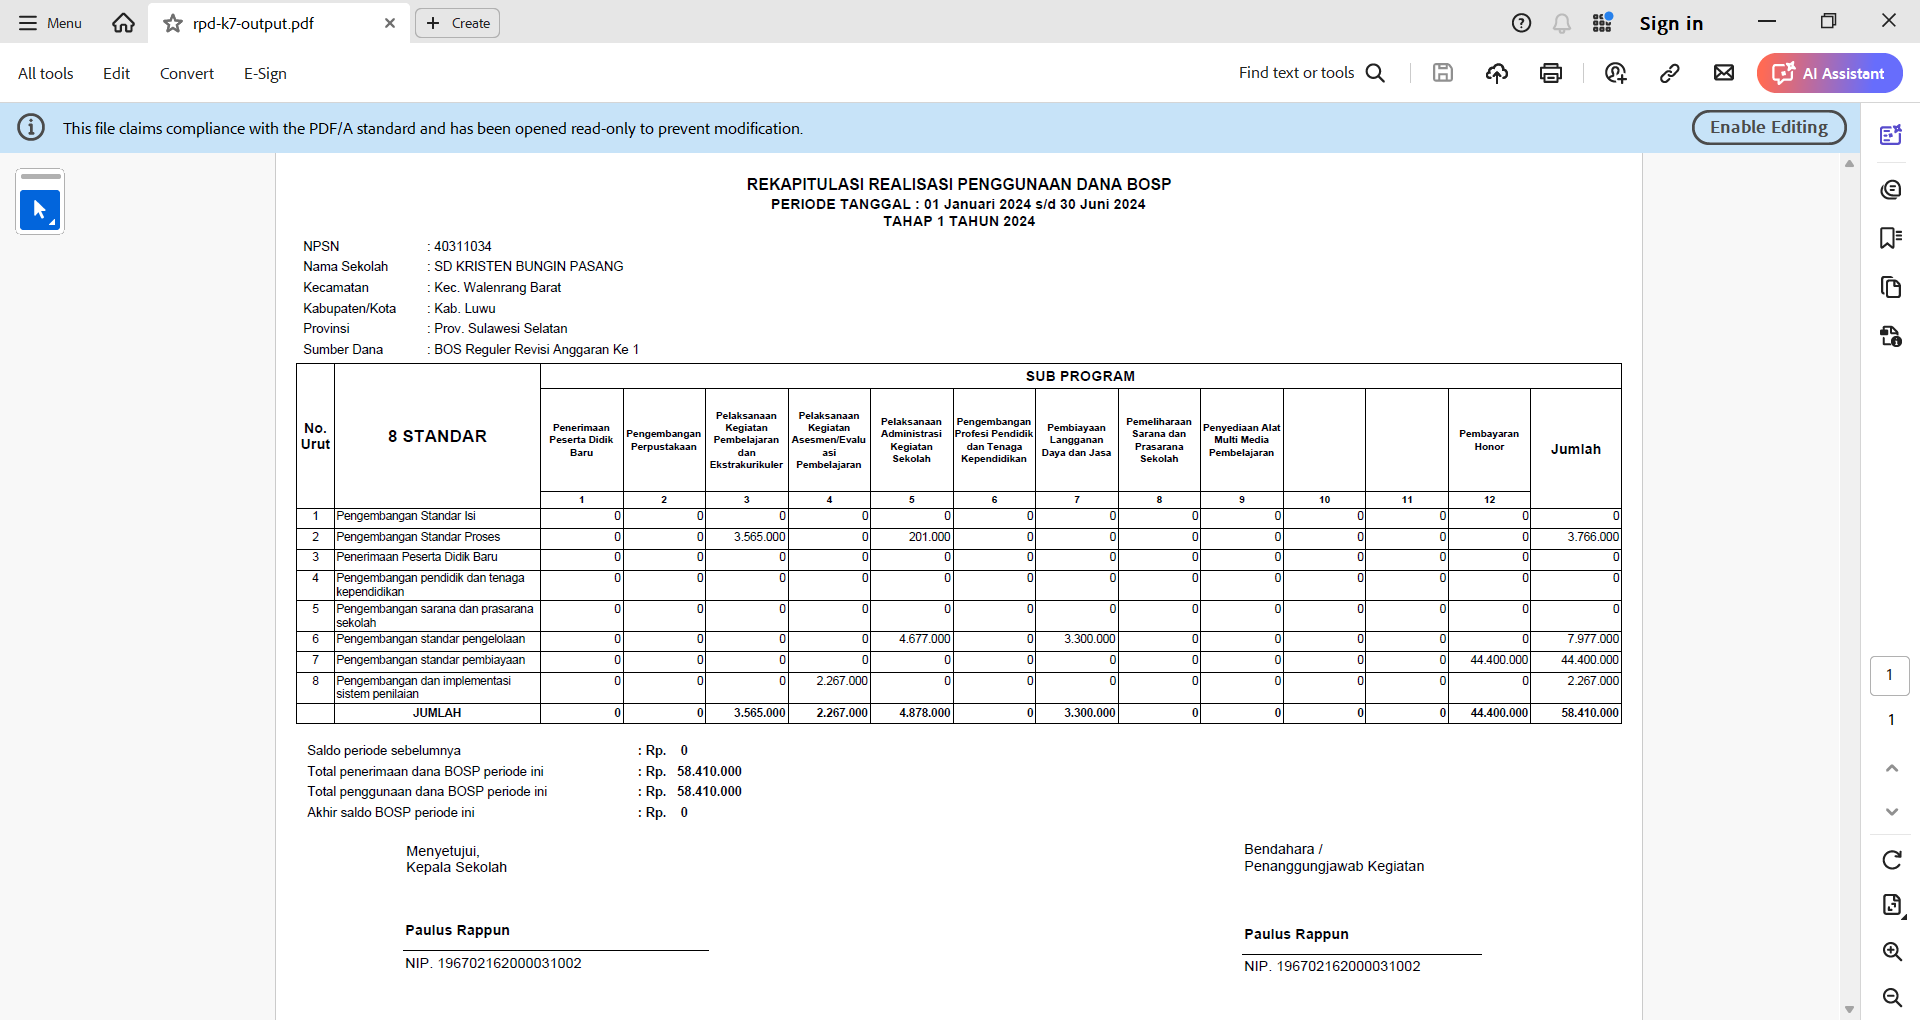Go to next page with down chevron
Viewport: 1920px width, 1020px height.
pos(1891,812)
